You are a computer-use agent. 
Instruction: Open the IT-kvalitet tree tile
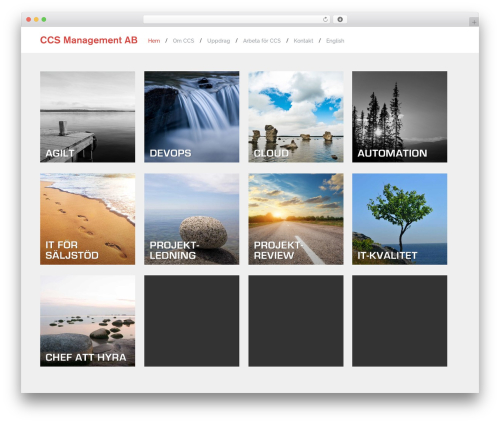[x=400, y=219]
